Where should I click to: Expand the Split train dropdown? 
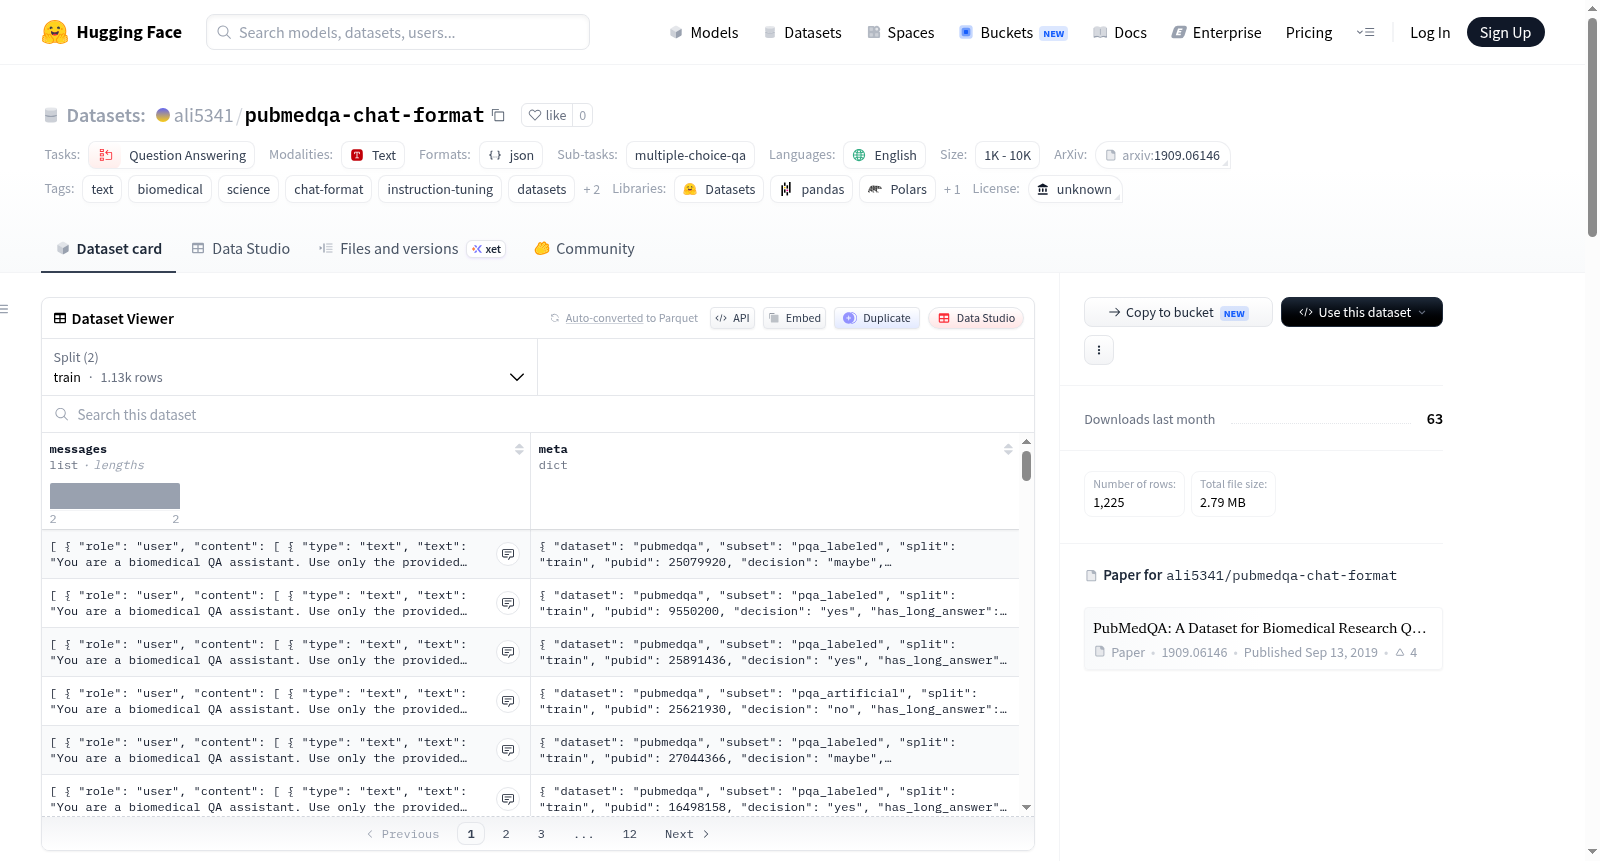coord(289,367)
